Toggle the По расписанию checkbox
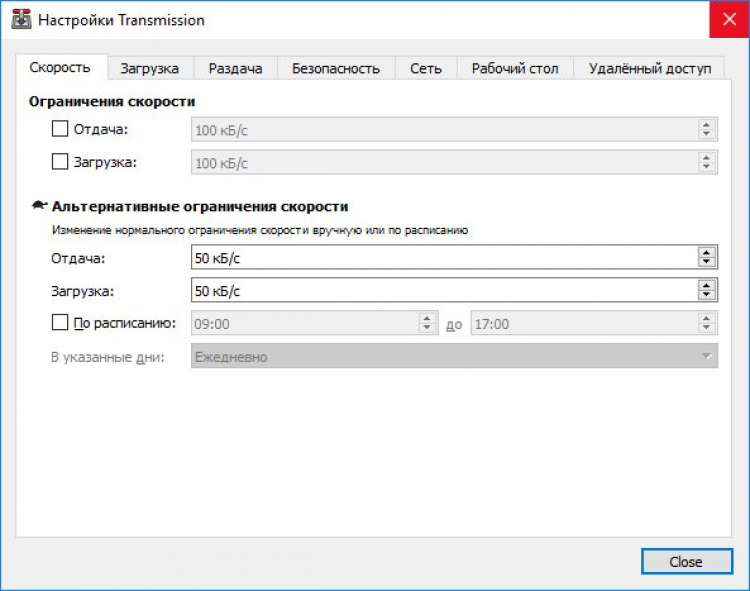 point(60,323)
